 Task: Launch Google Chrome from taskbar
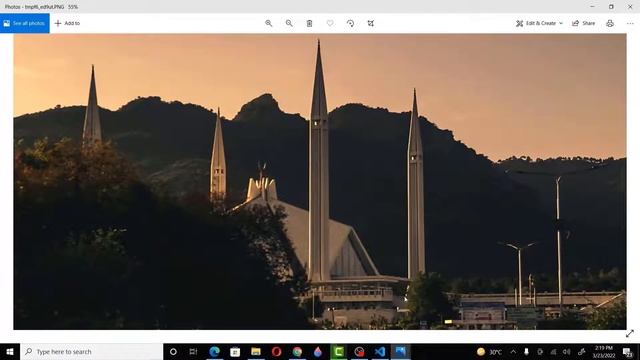tap(297, 351)
